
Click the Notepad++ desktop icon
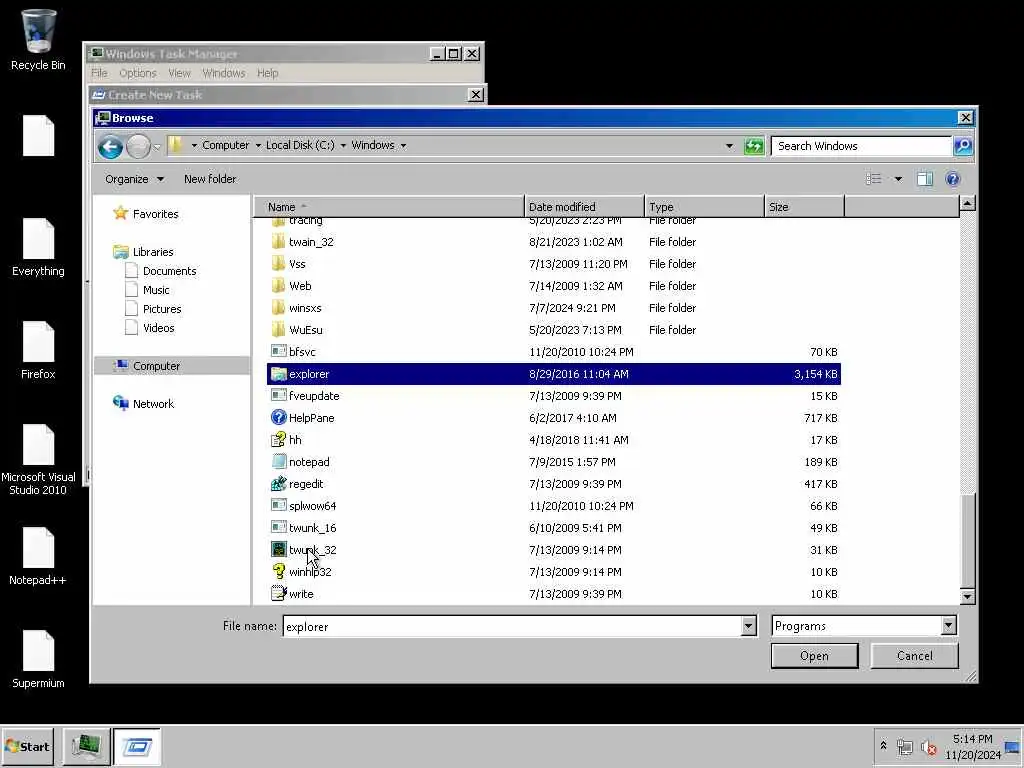38,556
